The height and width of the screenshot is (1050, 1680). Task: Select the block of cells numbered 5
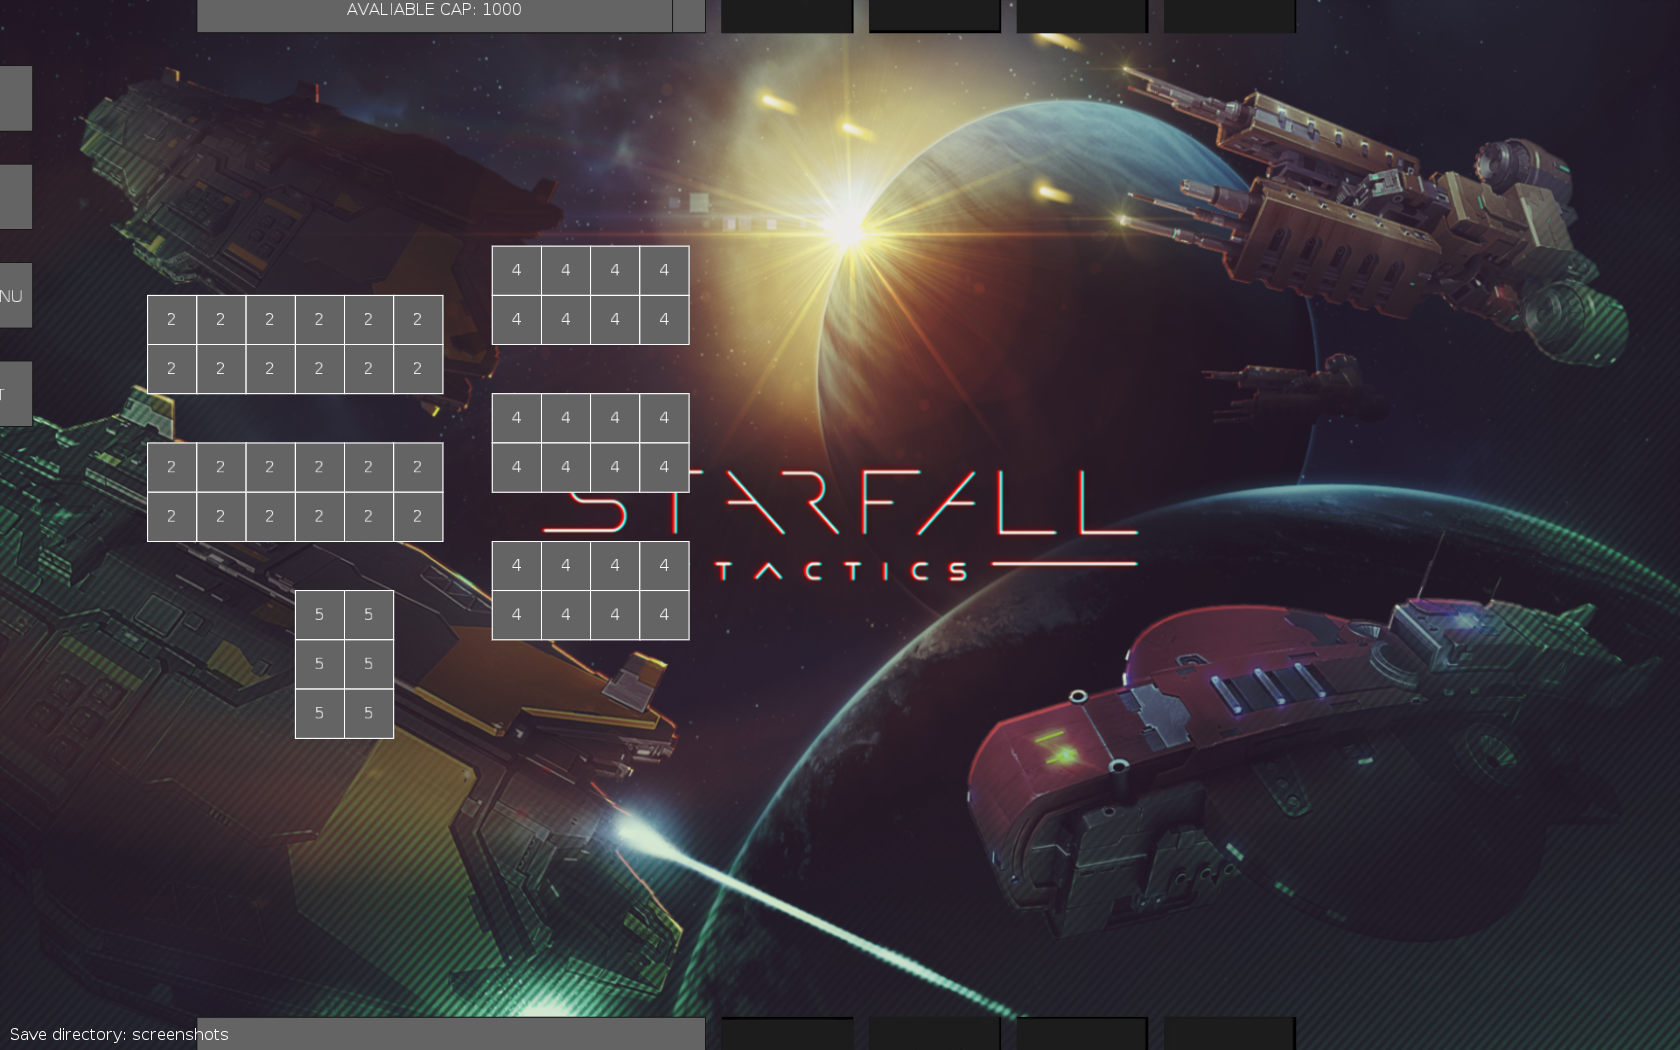click(x=344, y=664)
